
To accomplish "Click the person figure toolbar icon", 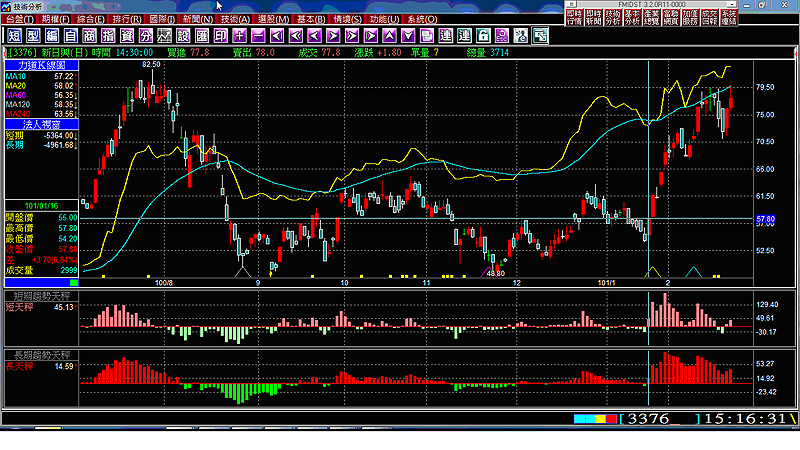I will [x=521, y=36].
